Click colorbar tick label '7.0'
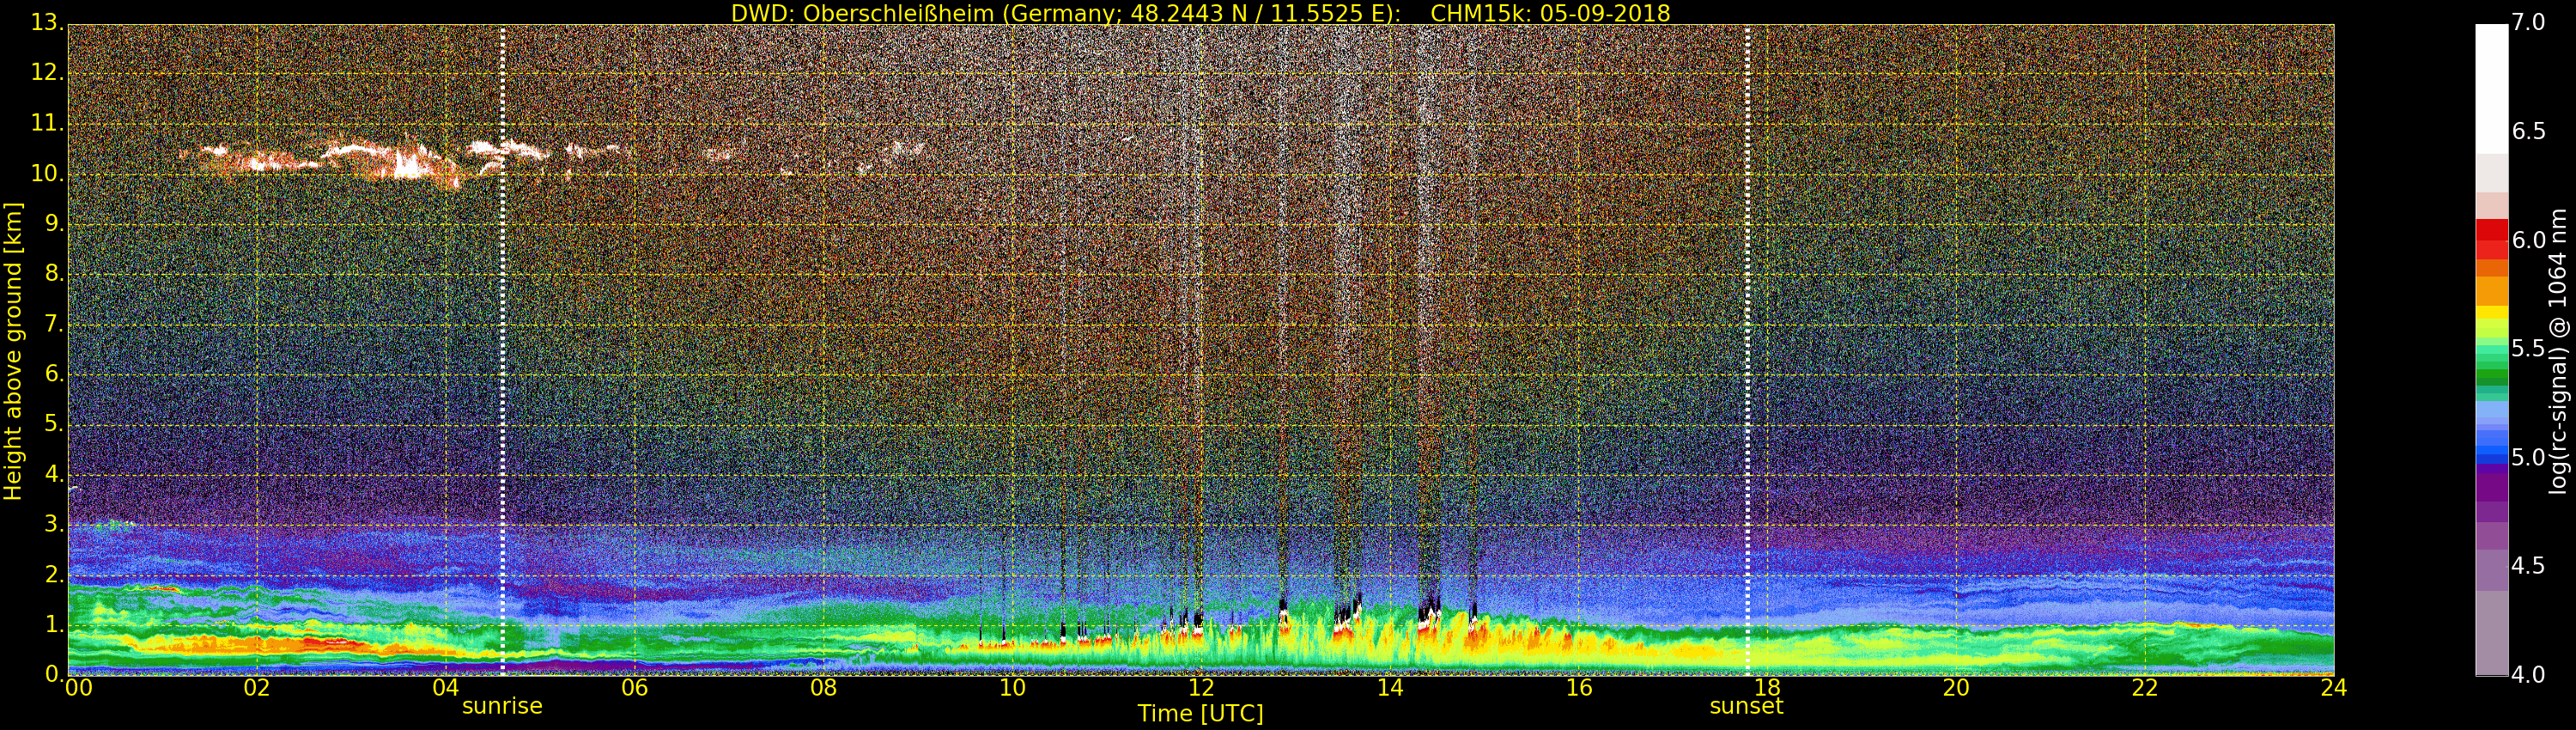The image size is (2576, 730). click(x=2528, y=22)
